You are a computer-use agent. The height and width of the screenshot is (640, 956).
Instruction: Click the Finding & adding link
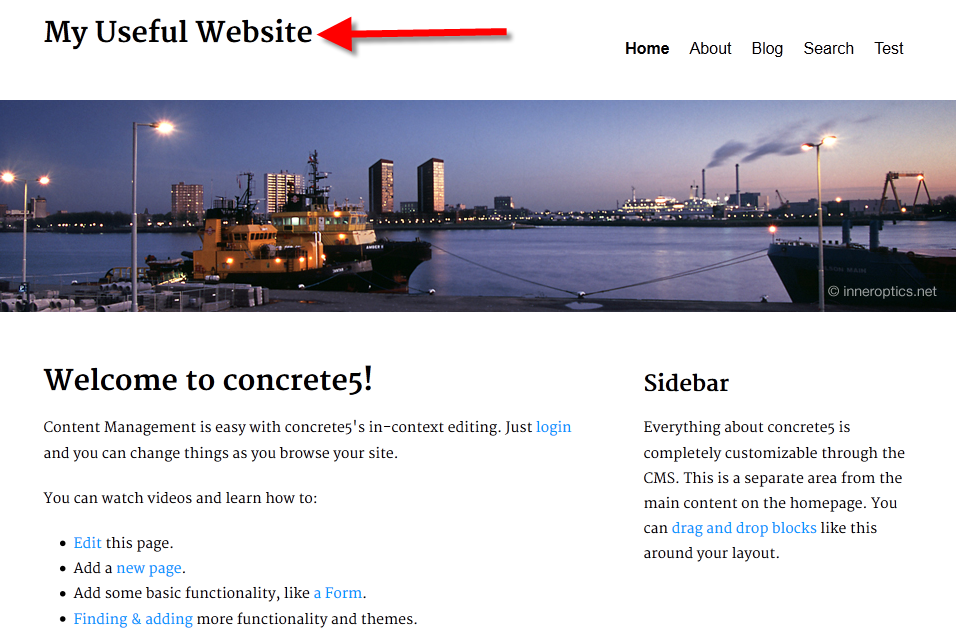coord(133,619)
